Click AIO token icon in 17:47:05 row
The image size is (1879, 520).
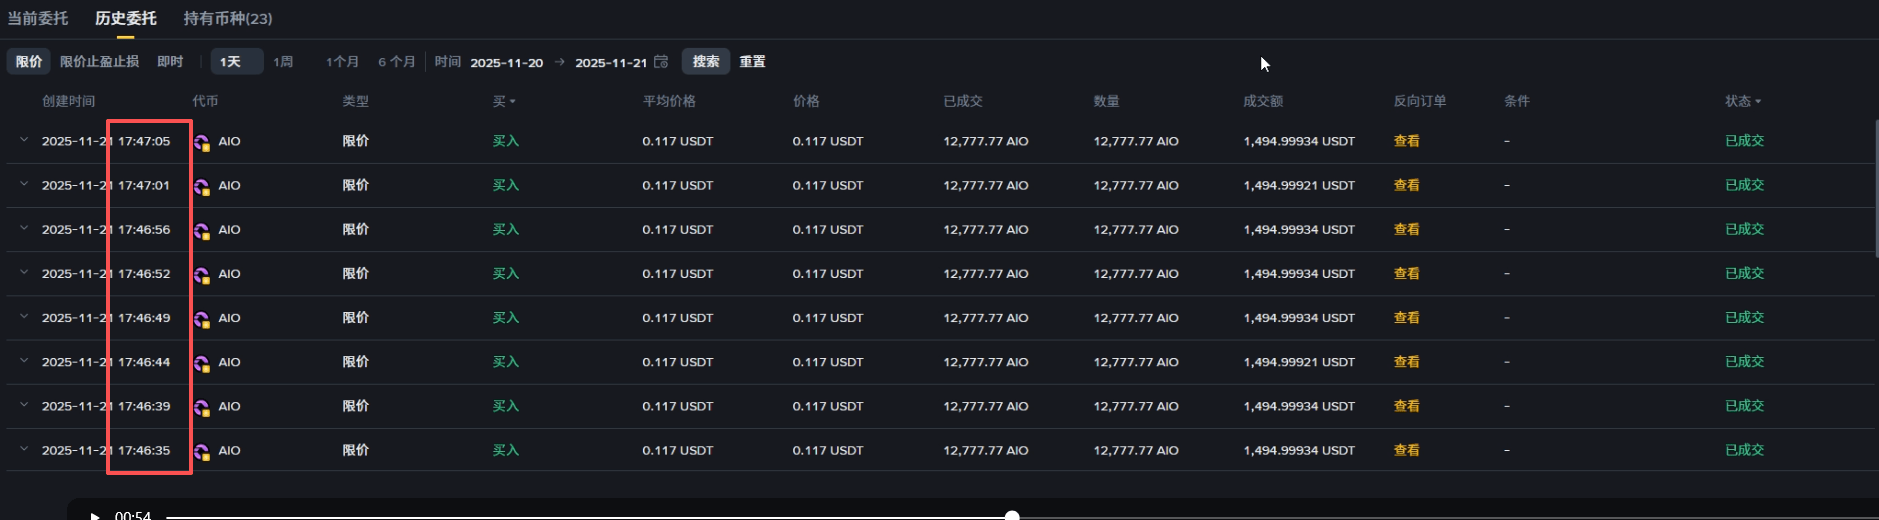[x=202, y=142]
